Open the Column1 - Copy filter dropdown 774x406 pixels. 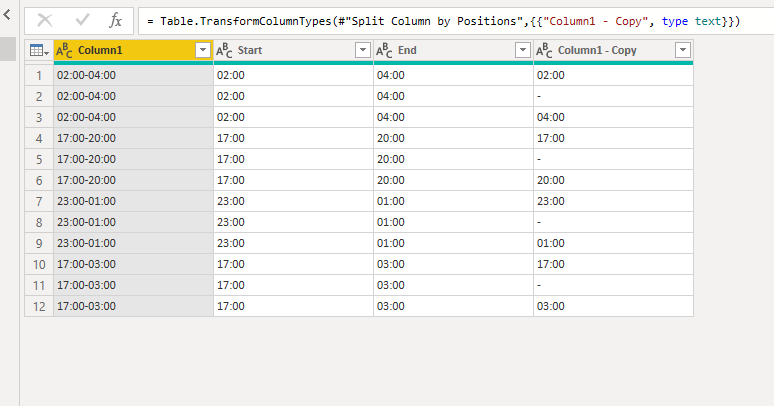click(683, 50)
